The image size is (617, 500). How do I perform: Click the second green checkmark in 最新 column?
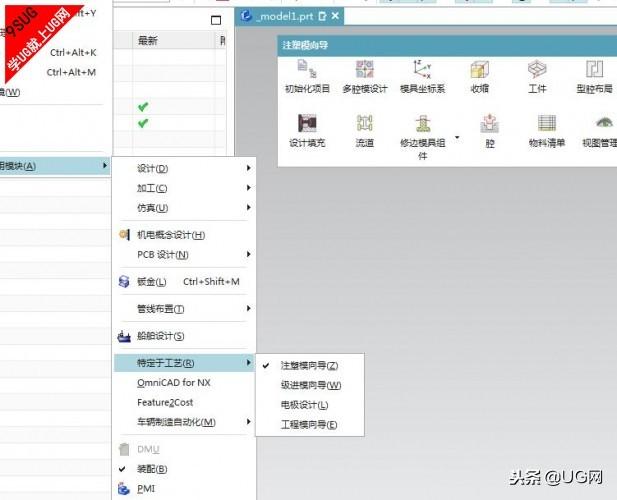(x=143, y=123)
